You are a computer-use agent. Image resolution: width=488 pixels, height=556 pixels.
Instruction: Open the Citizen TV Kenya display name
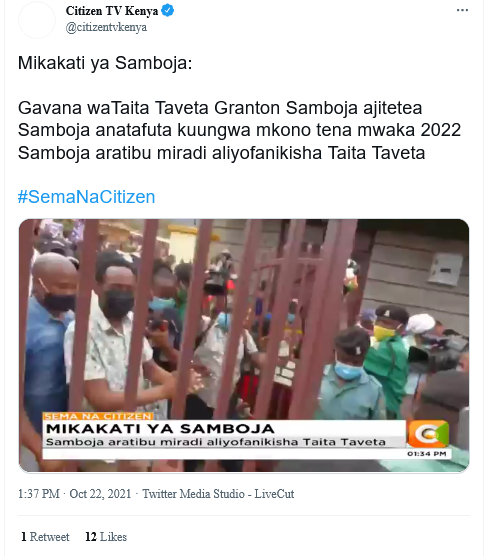[x=112, y=11]
